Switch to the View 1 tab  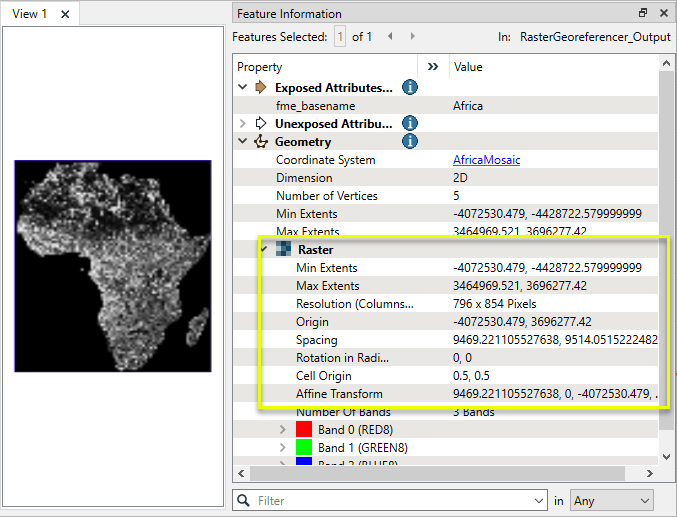pos(30,14)
